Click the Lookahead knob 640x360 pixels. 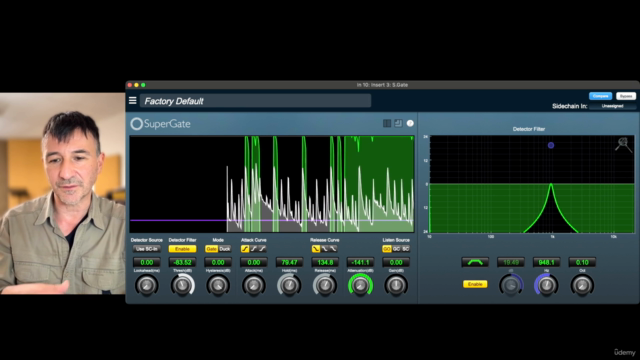147,285
